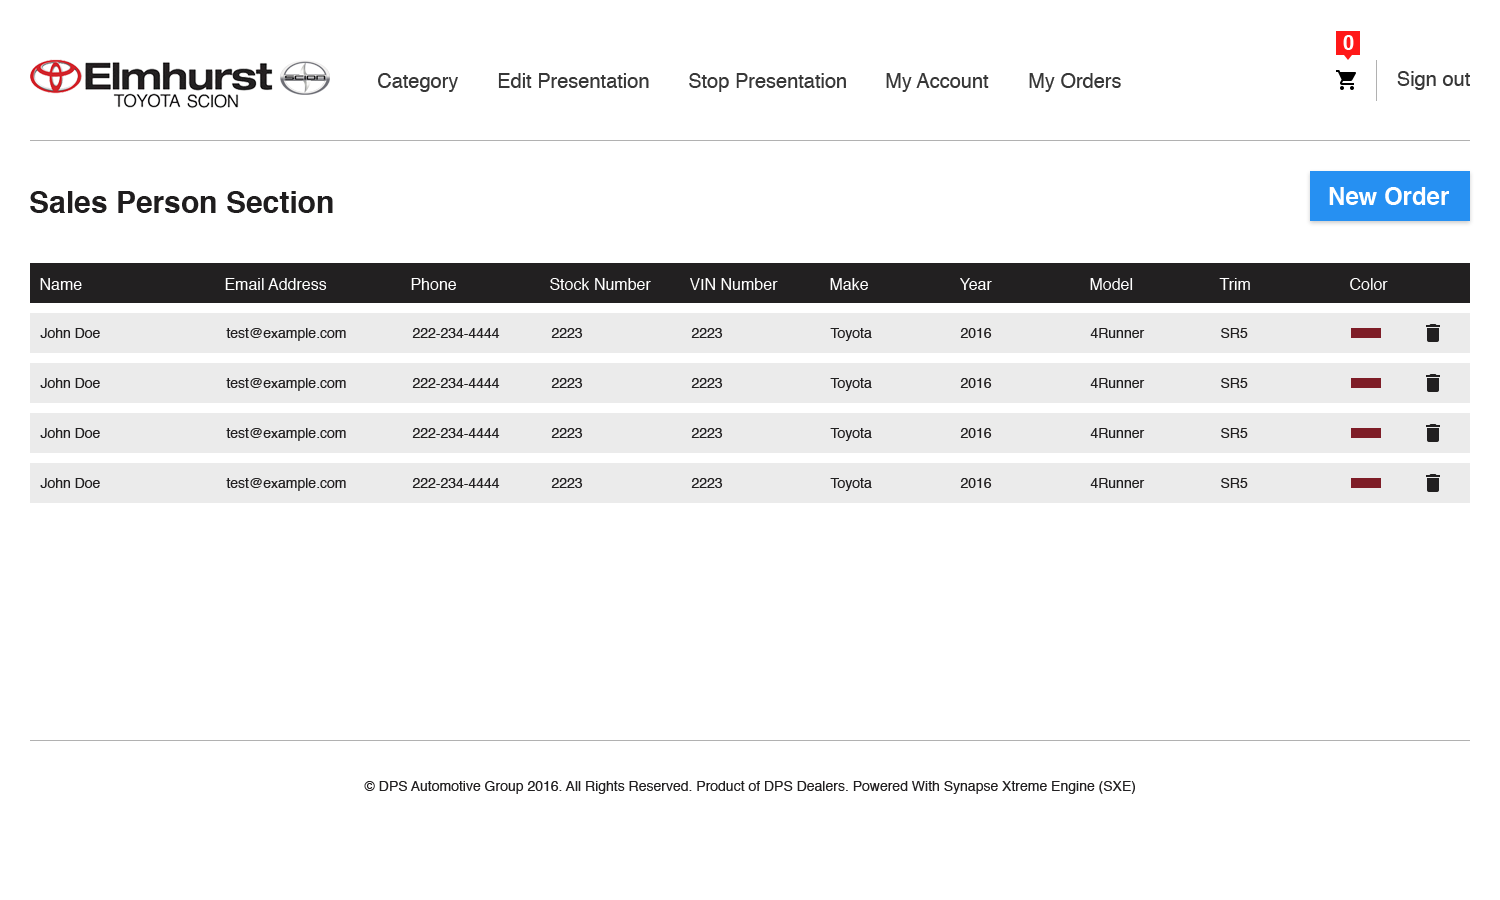Click the trash icon in the second row
Image resolution: width=1500 pixels, height=900 pixels.
(x=1432, y=383)
